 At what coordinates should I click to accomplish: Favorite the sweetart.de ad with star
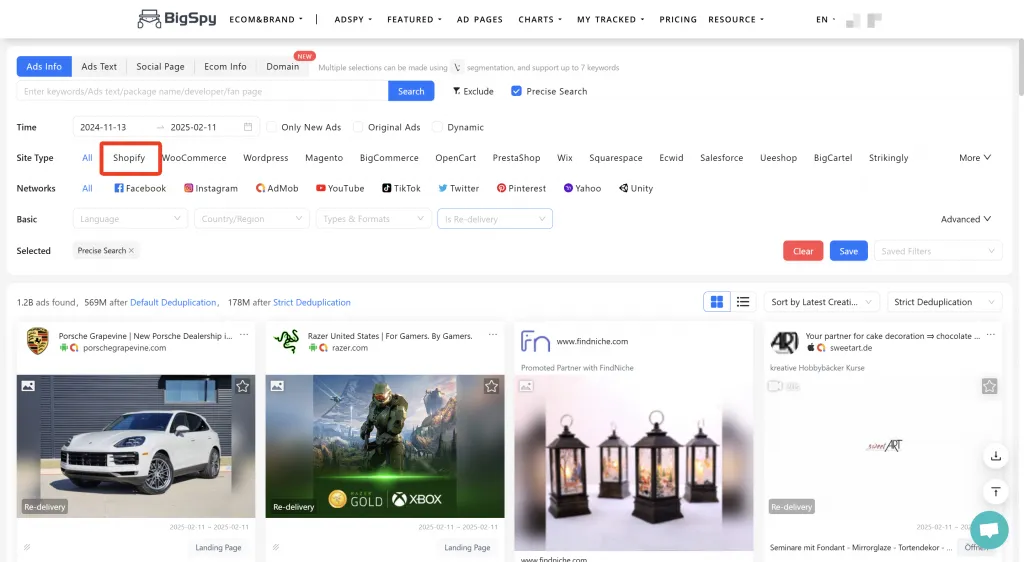[x=989, y=386]
